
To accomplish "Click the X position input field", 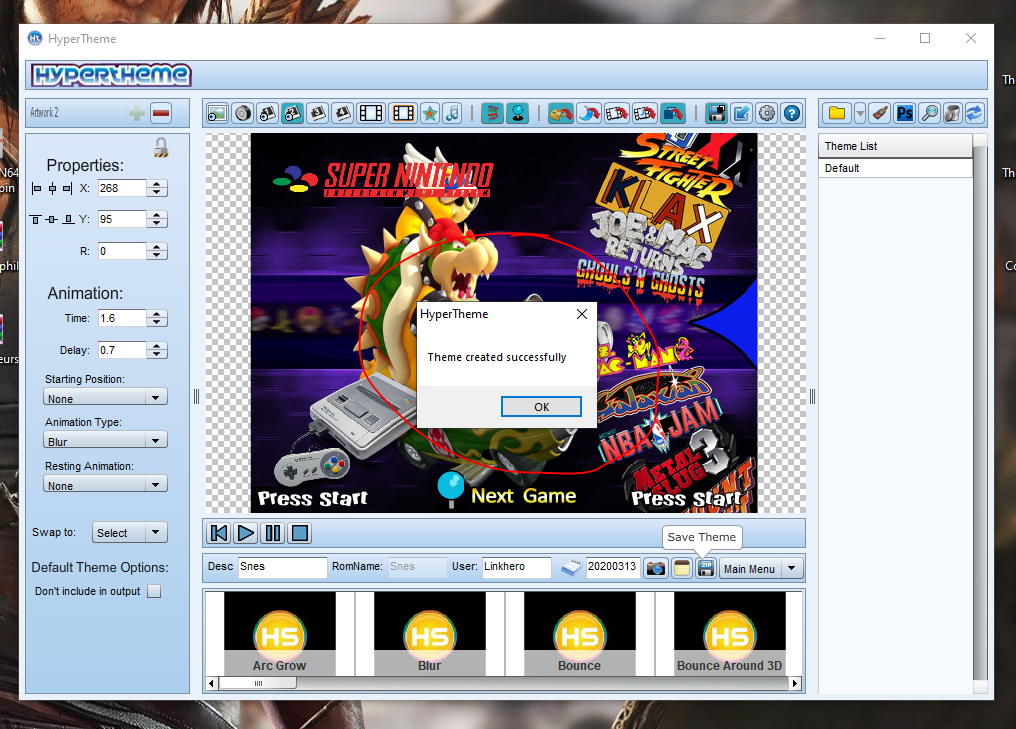I will tap(122, 189).
